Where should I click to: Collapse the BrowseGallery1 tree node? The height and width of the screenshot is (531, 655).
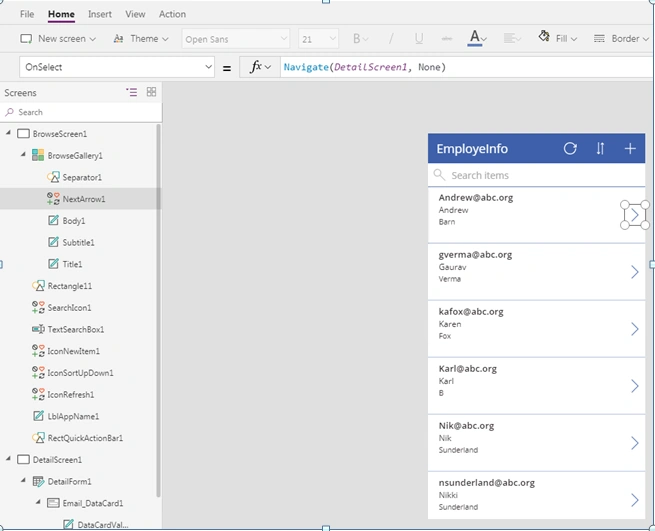23,155
